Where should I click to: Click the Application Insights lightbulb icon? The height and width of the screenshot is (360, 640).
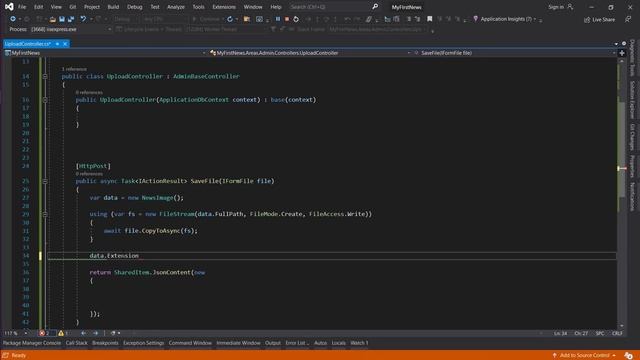tap(476, 19)
